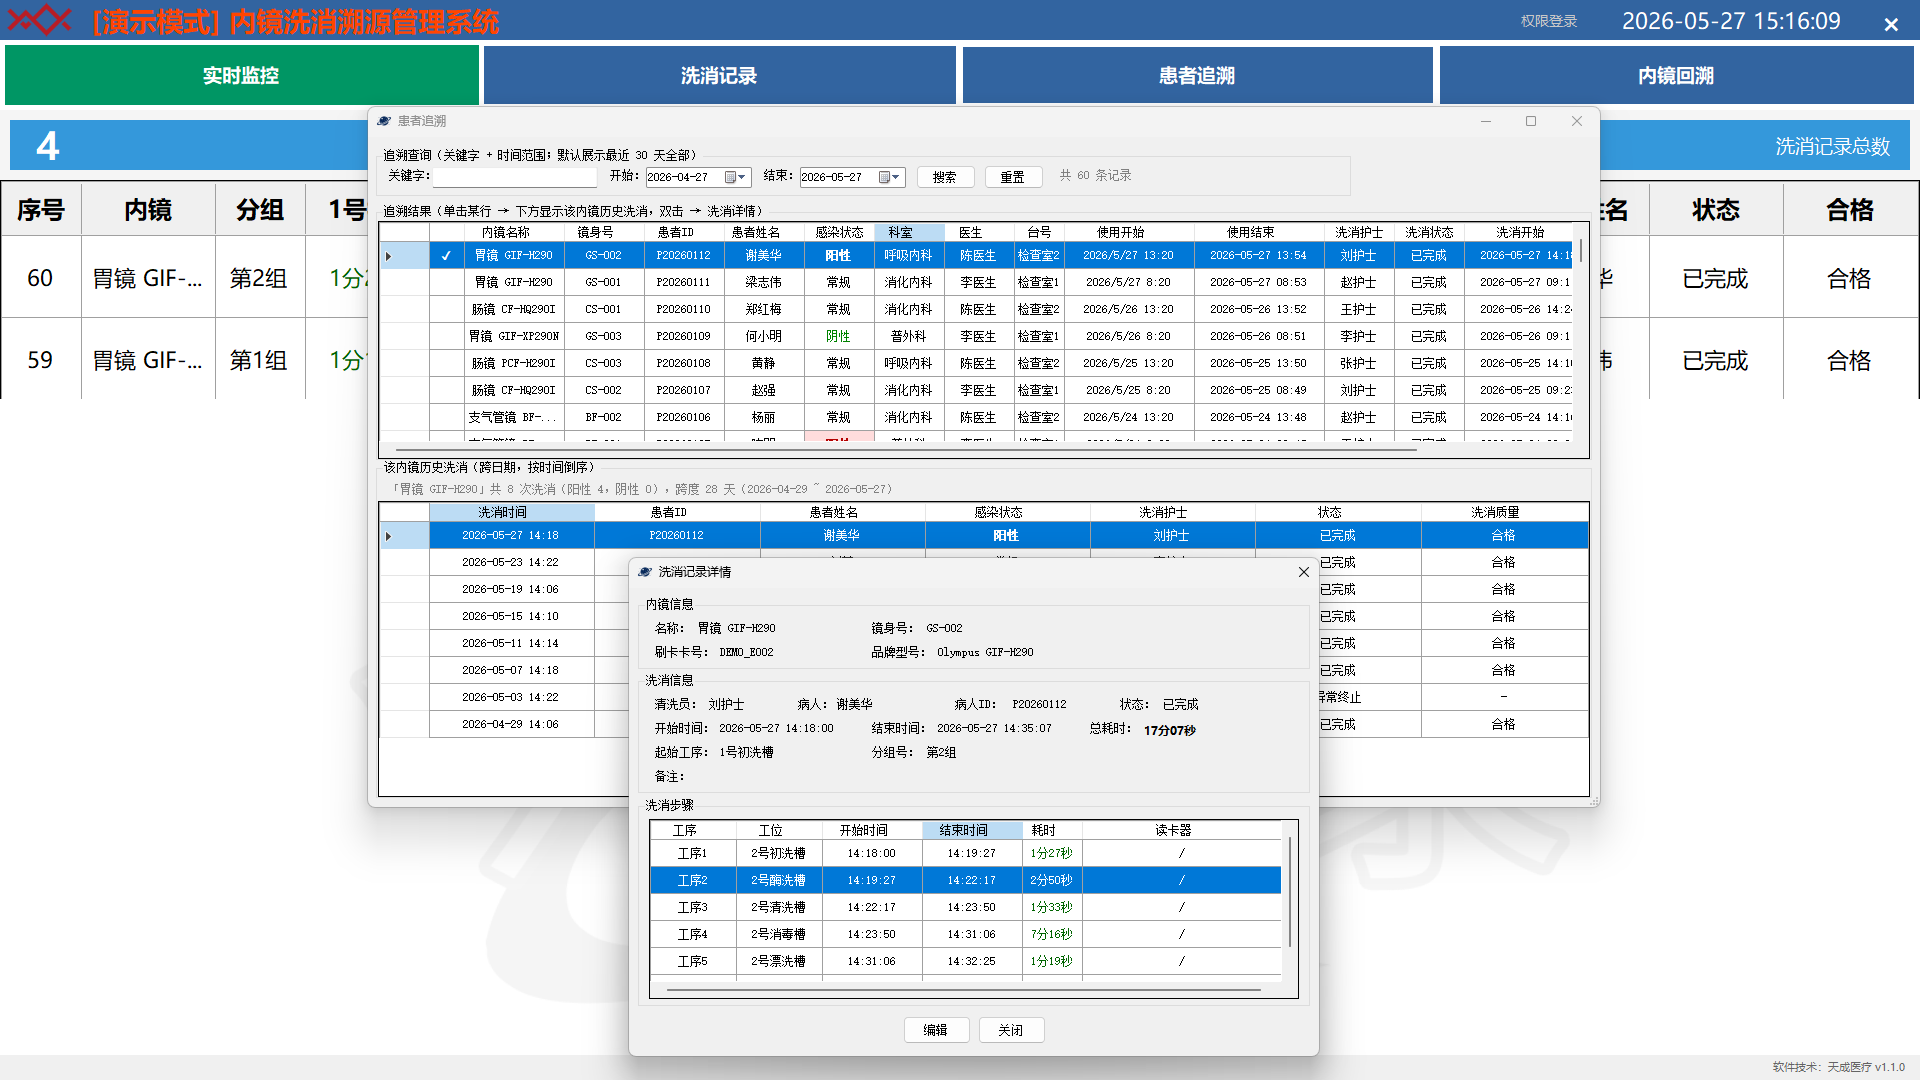Switch to the 患者追溯 tab
The width and height of the screenshot is (1920, 1080).
click(1197, 75)
